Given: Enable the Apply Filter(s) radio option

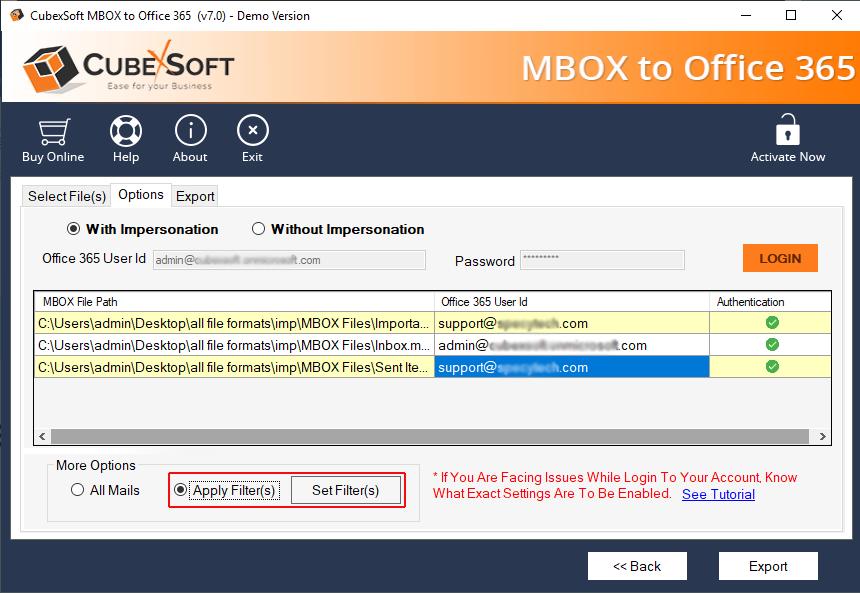Looking at the screenshot, I should pos(181,490).
